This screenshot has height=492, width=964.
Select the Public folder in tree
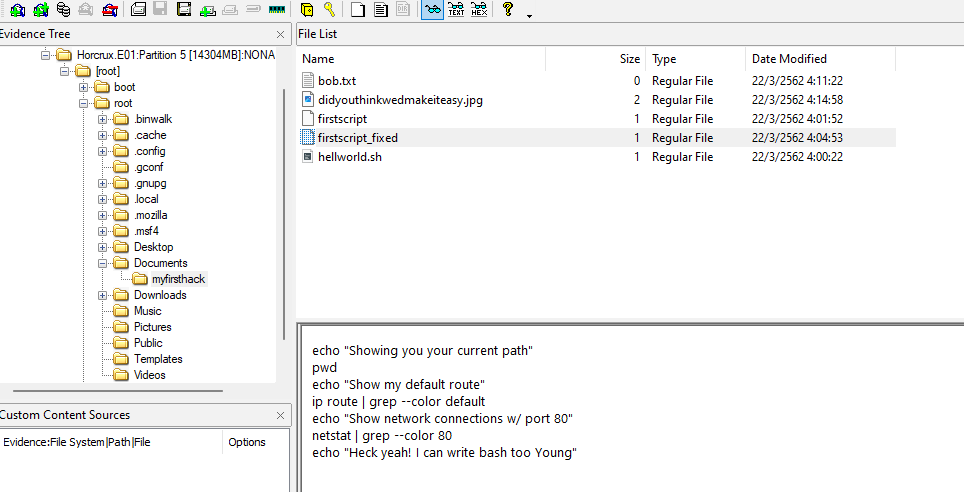pos(148,343)
